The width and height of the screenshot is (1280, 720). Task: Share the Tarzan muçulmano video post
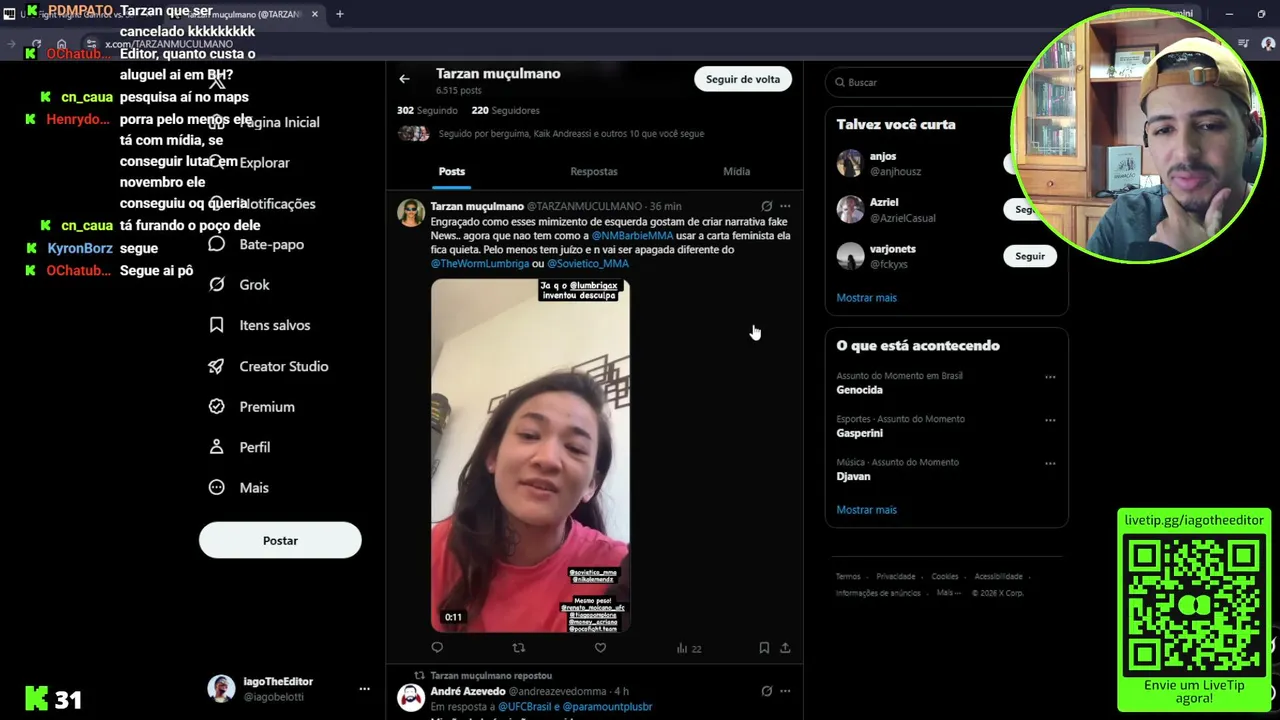click(x=785, y=648)
